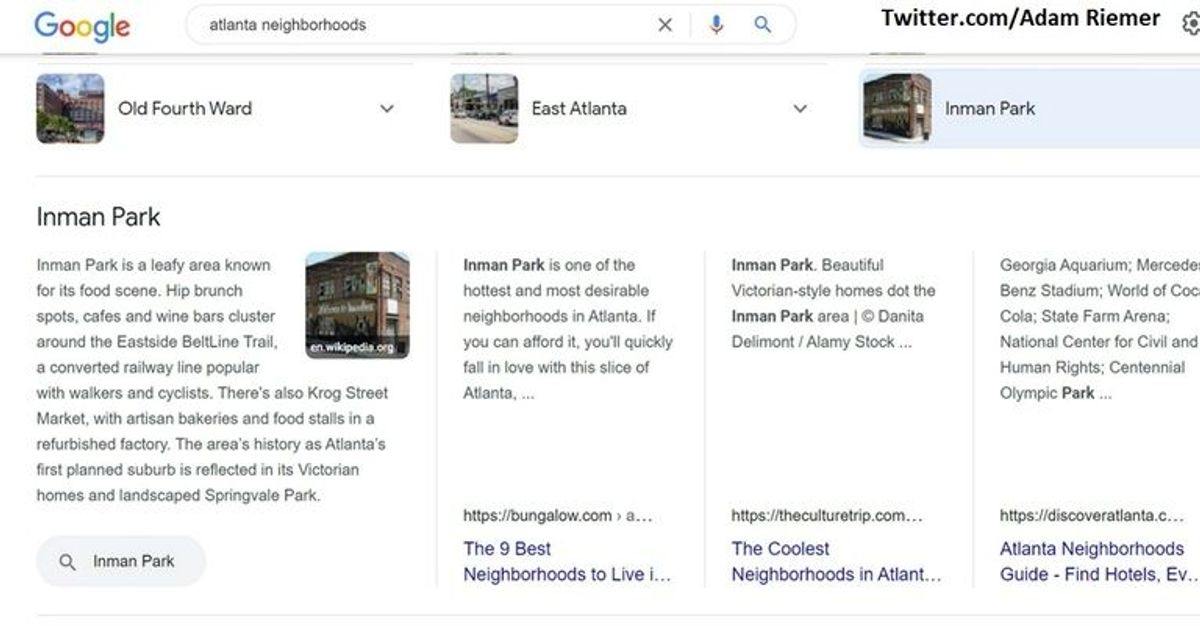
Task: Open the en.wikipedia.org Inman Park image
Action: (x=357, y=305)
